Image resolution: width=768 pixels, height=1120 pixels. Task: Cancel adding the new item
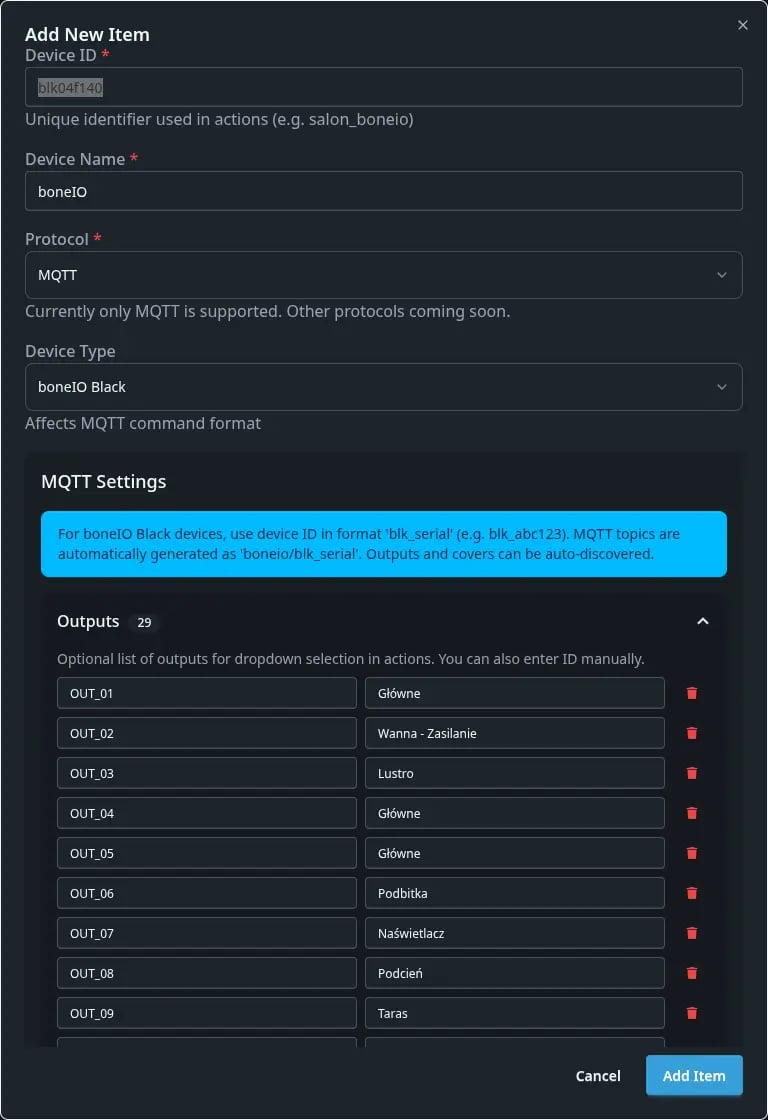pyautogui.click(x=597, y=1076)
